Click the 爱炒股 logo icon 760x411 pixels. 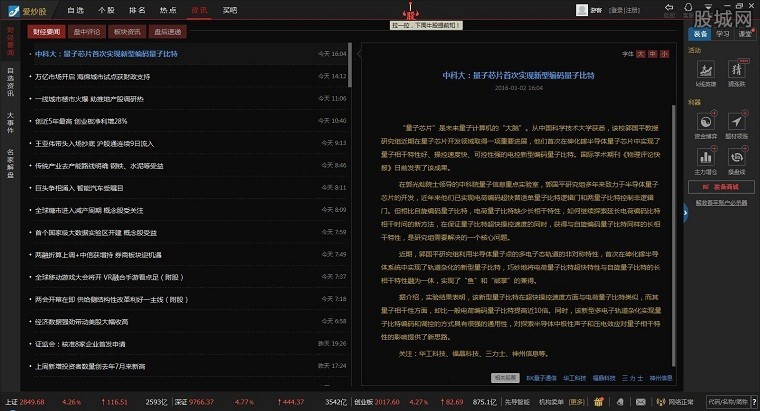point(14,11)
